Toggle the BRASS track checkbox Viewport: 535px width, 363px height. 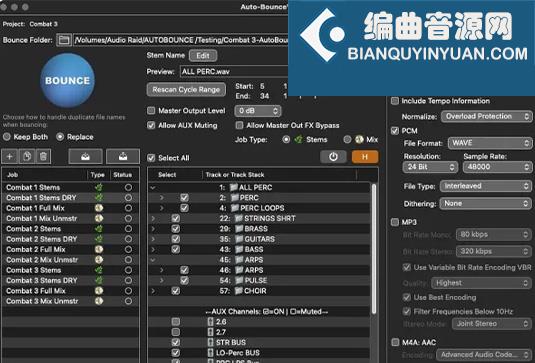pyautogui.click(x=175, y=229)
